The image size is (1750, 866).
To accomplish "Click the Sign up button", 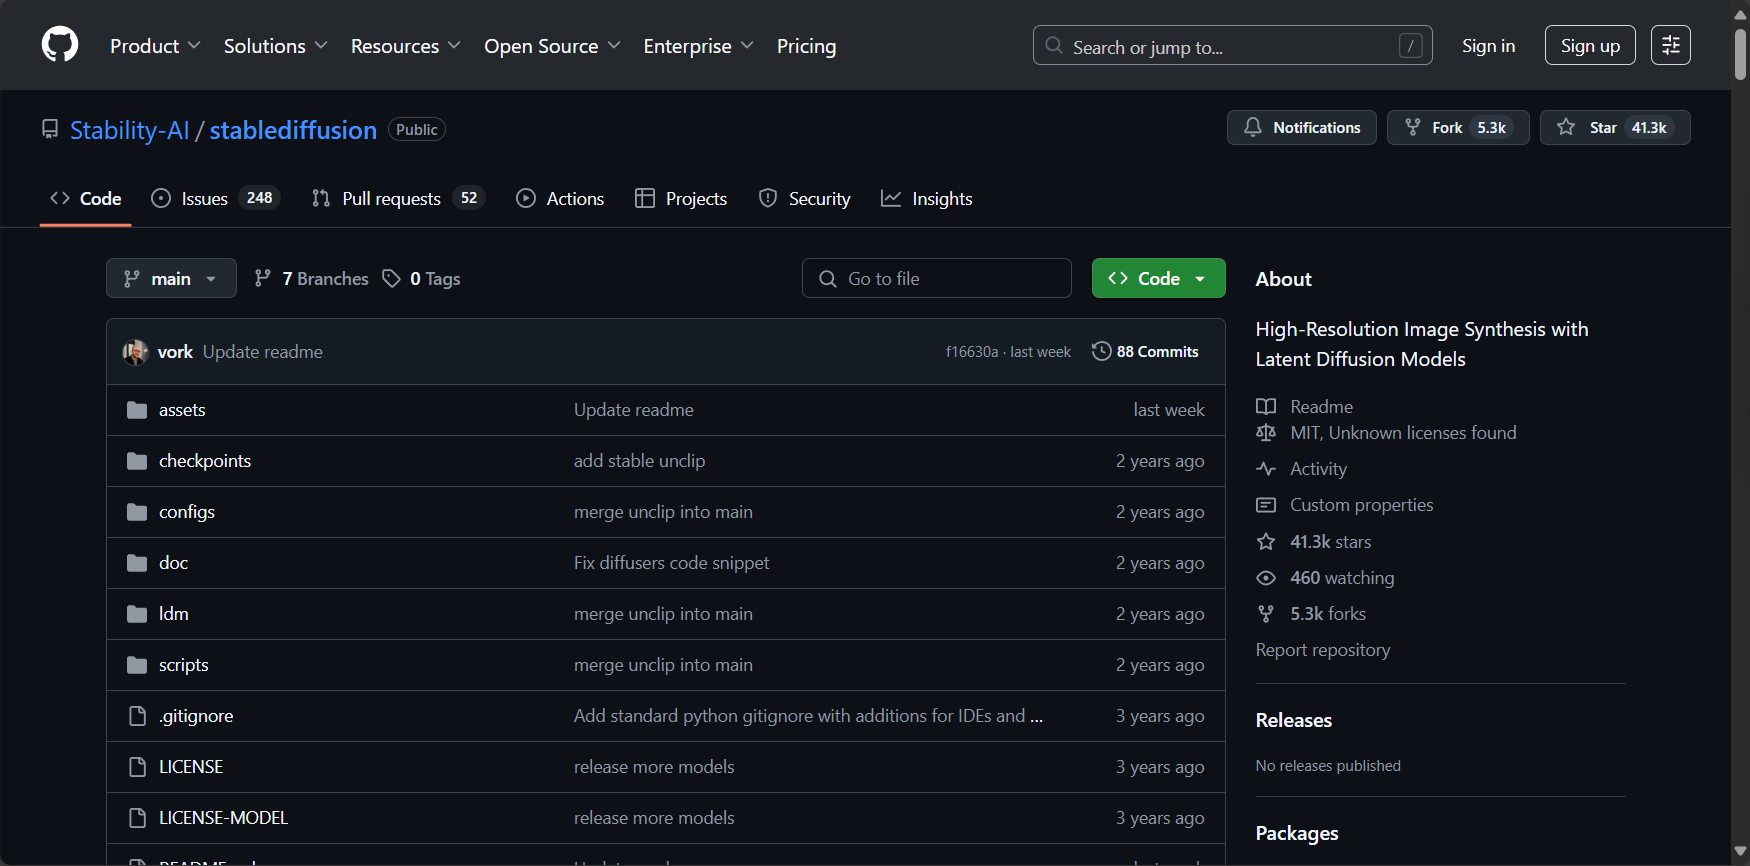I will (x=1590, y=45).
